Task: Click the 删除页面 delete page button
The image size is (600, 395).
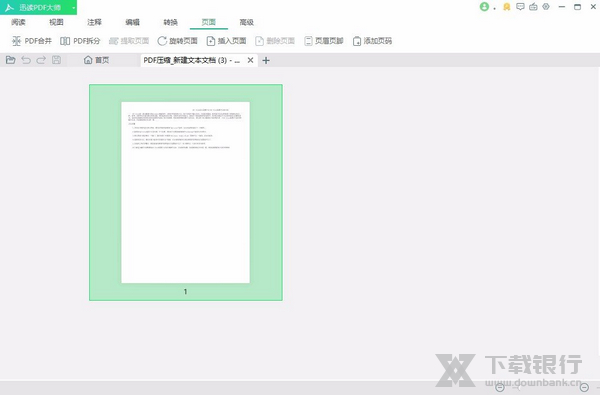Action: point(275,41)
